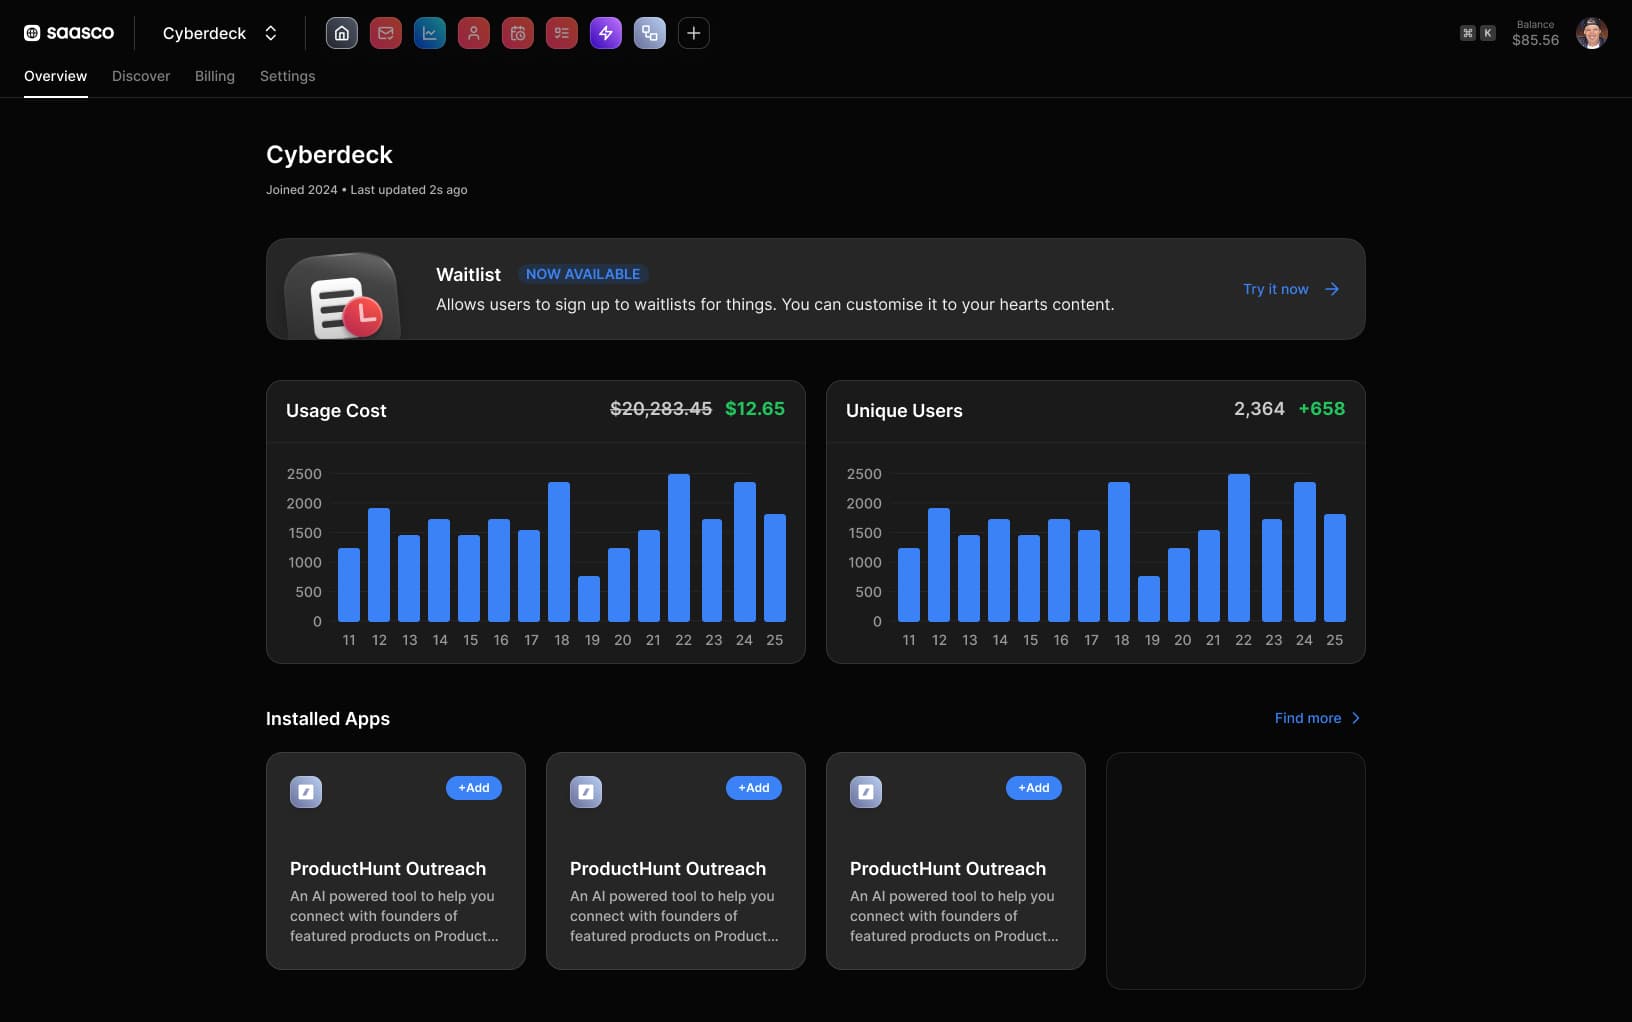Open the purple Lightning bolt app icon
The width and height of the screenshot is (1632, 1022).
point(606,33)
